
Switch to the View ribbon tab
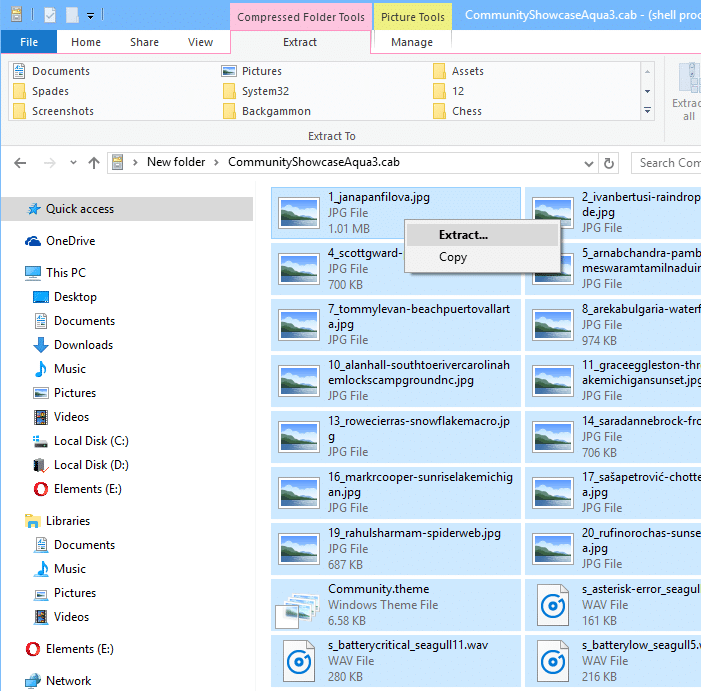point(200,42)
